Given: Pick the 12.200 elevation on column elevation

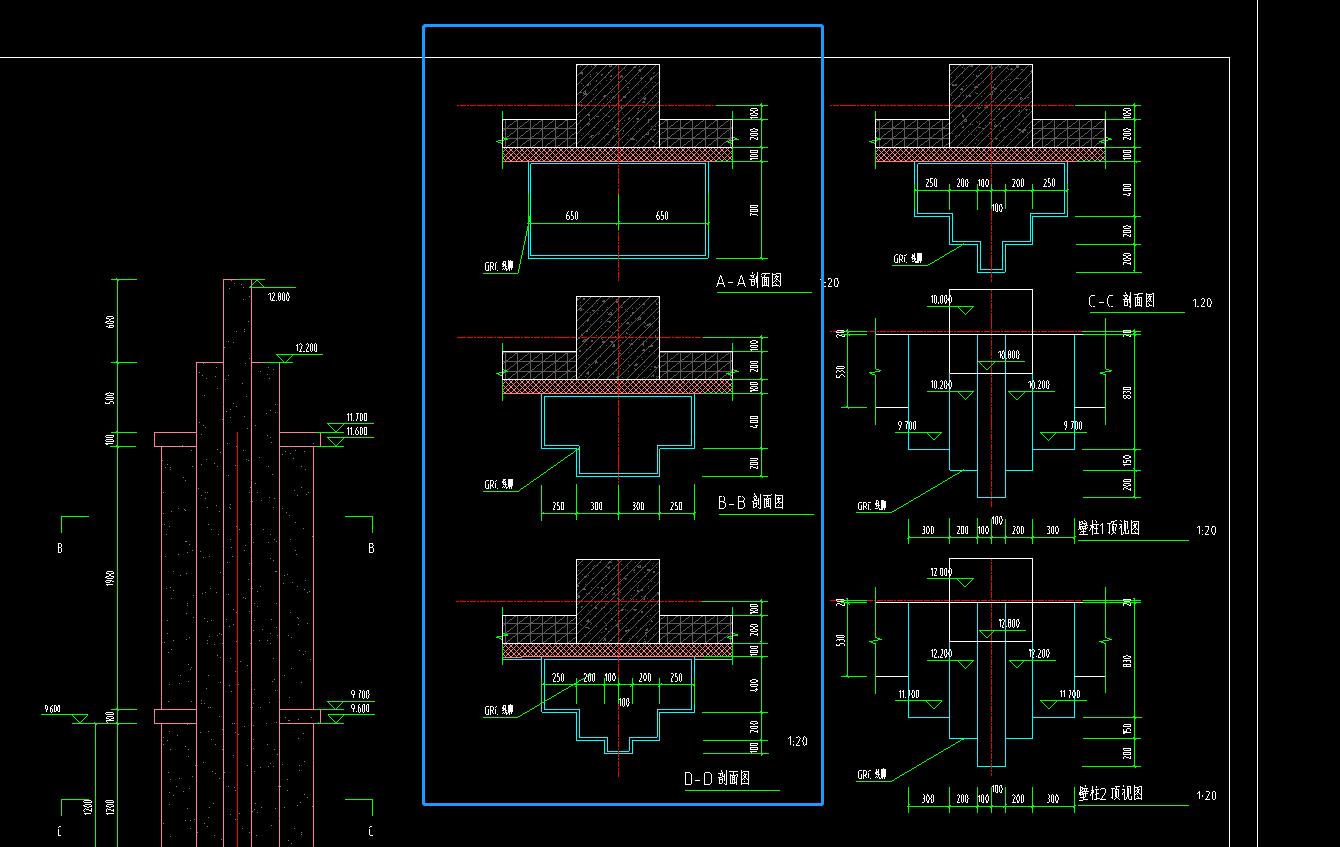Looking at the screenshot, I should click(307, 348).
